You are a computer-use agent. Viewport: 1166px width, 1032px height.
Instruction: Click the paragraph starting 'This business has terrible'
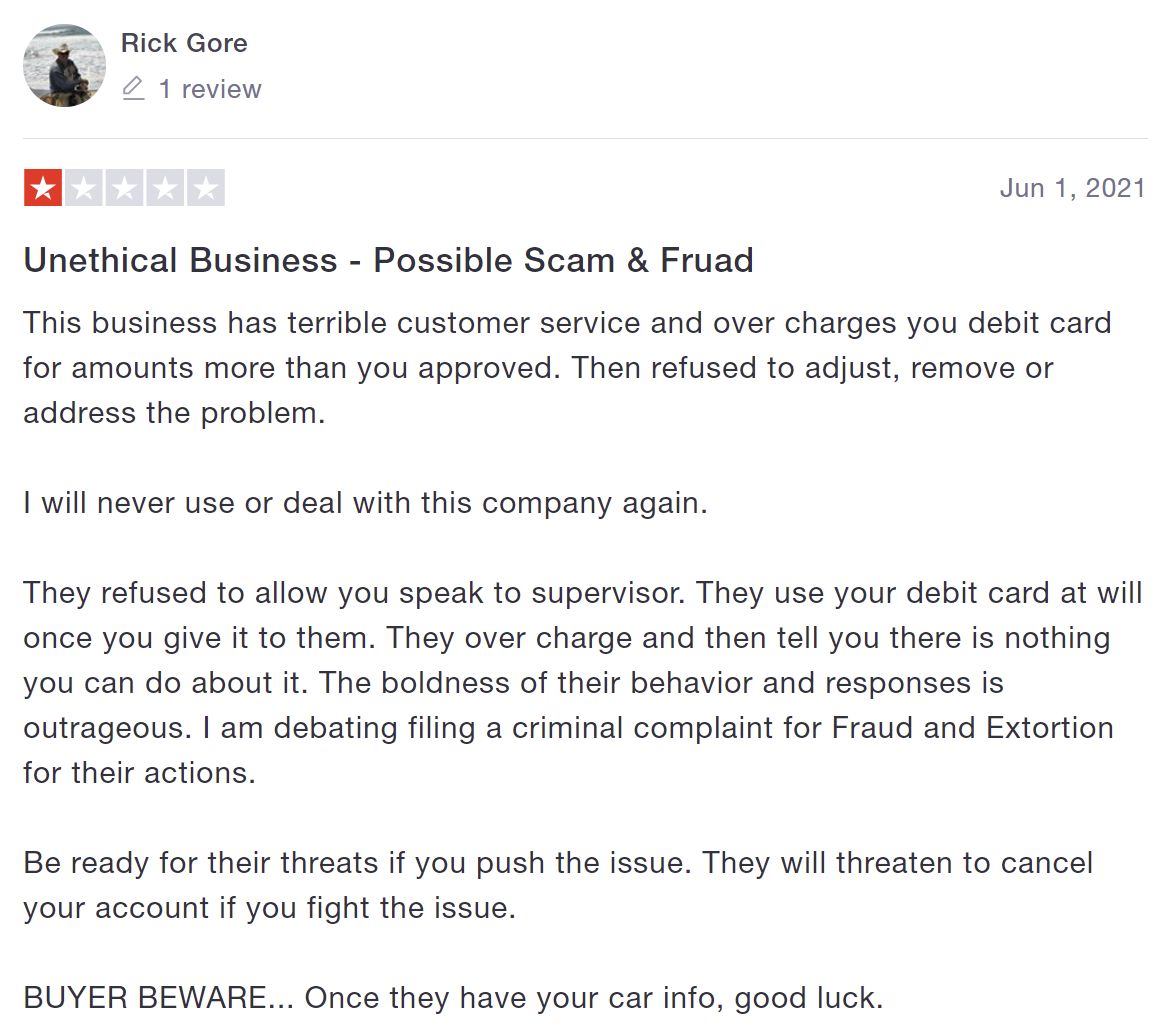(x=567, y=368)
